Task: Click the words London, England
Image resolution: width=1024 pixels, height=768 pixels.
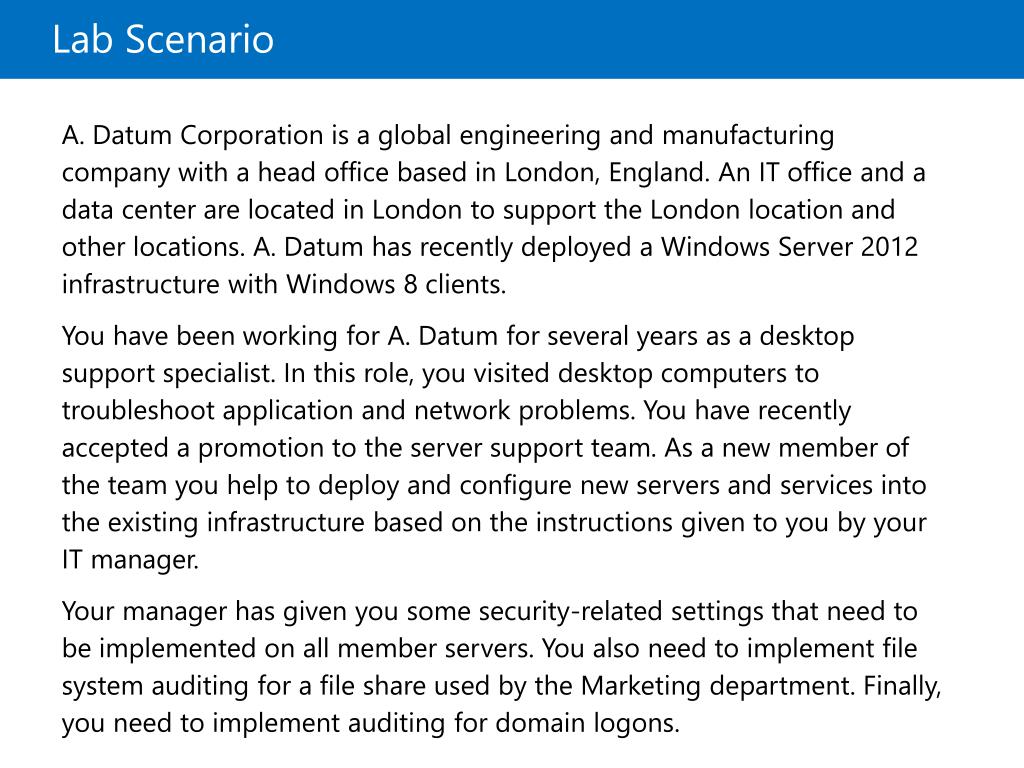Action: (607, 172)
